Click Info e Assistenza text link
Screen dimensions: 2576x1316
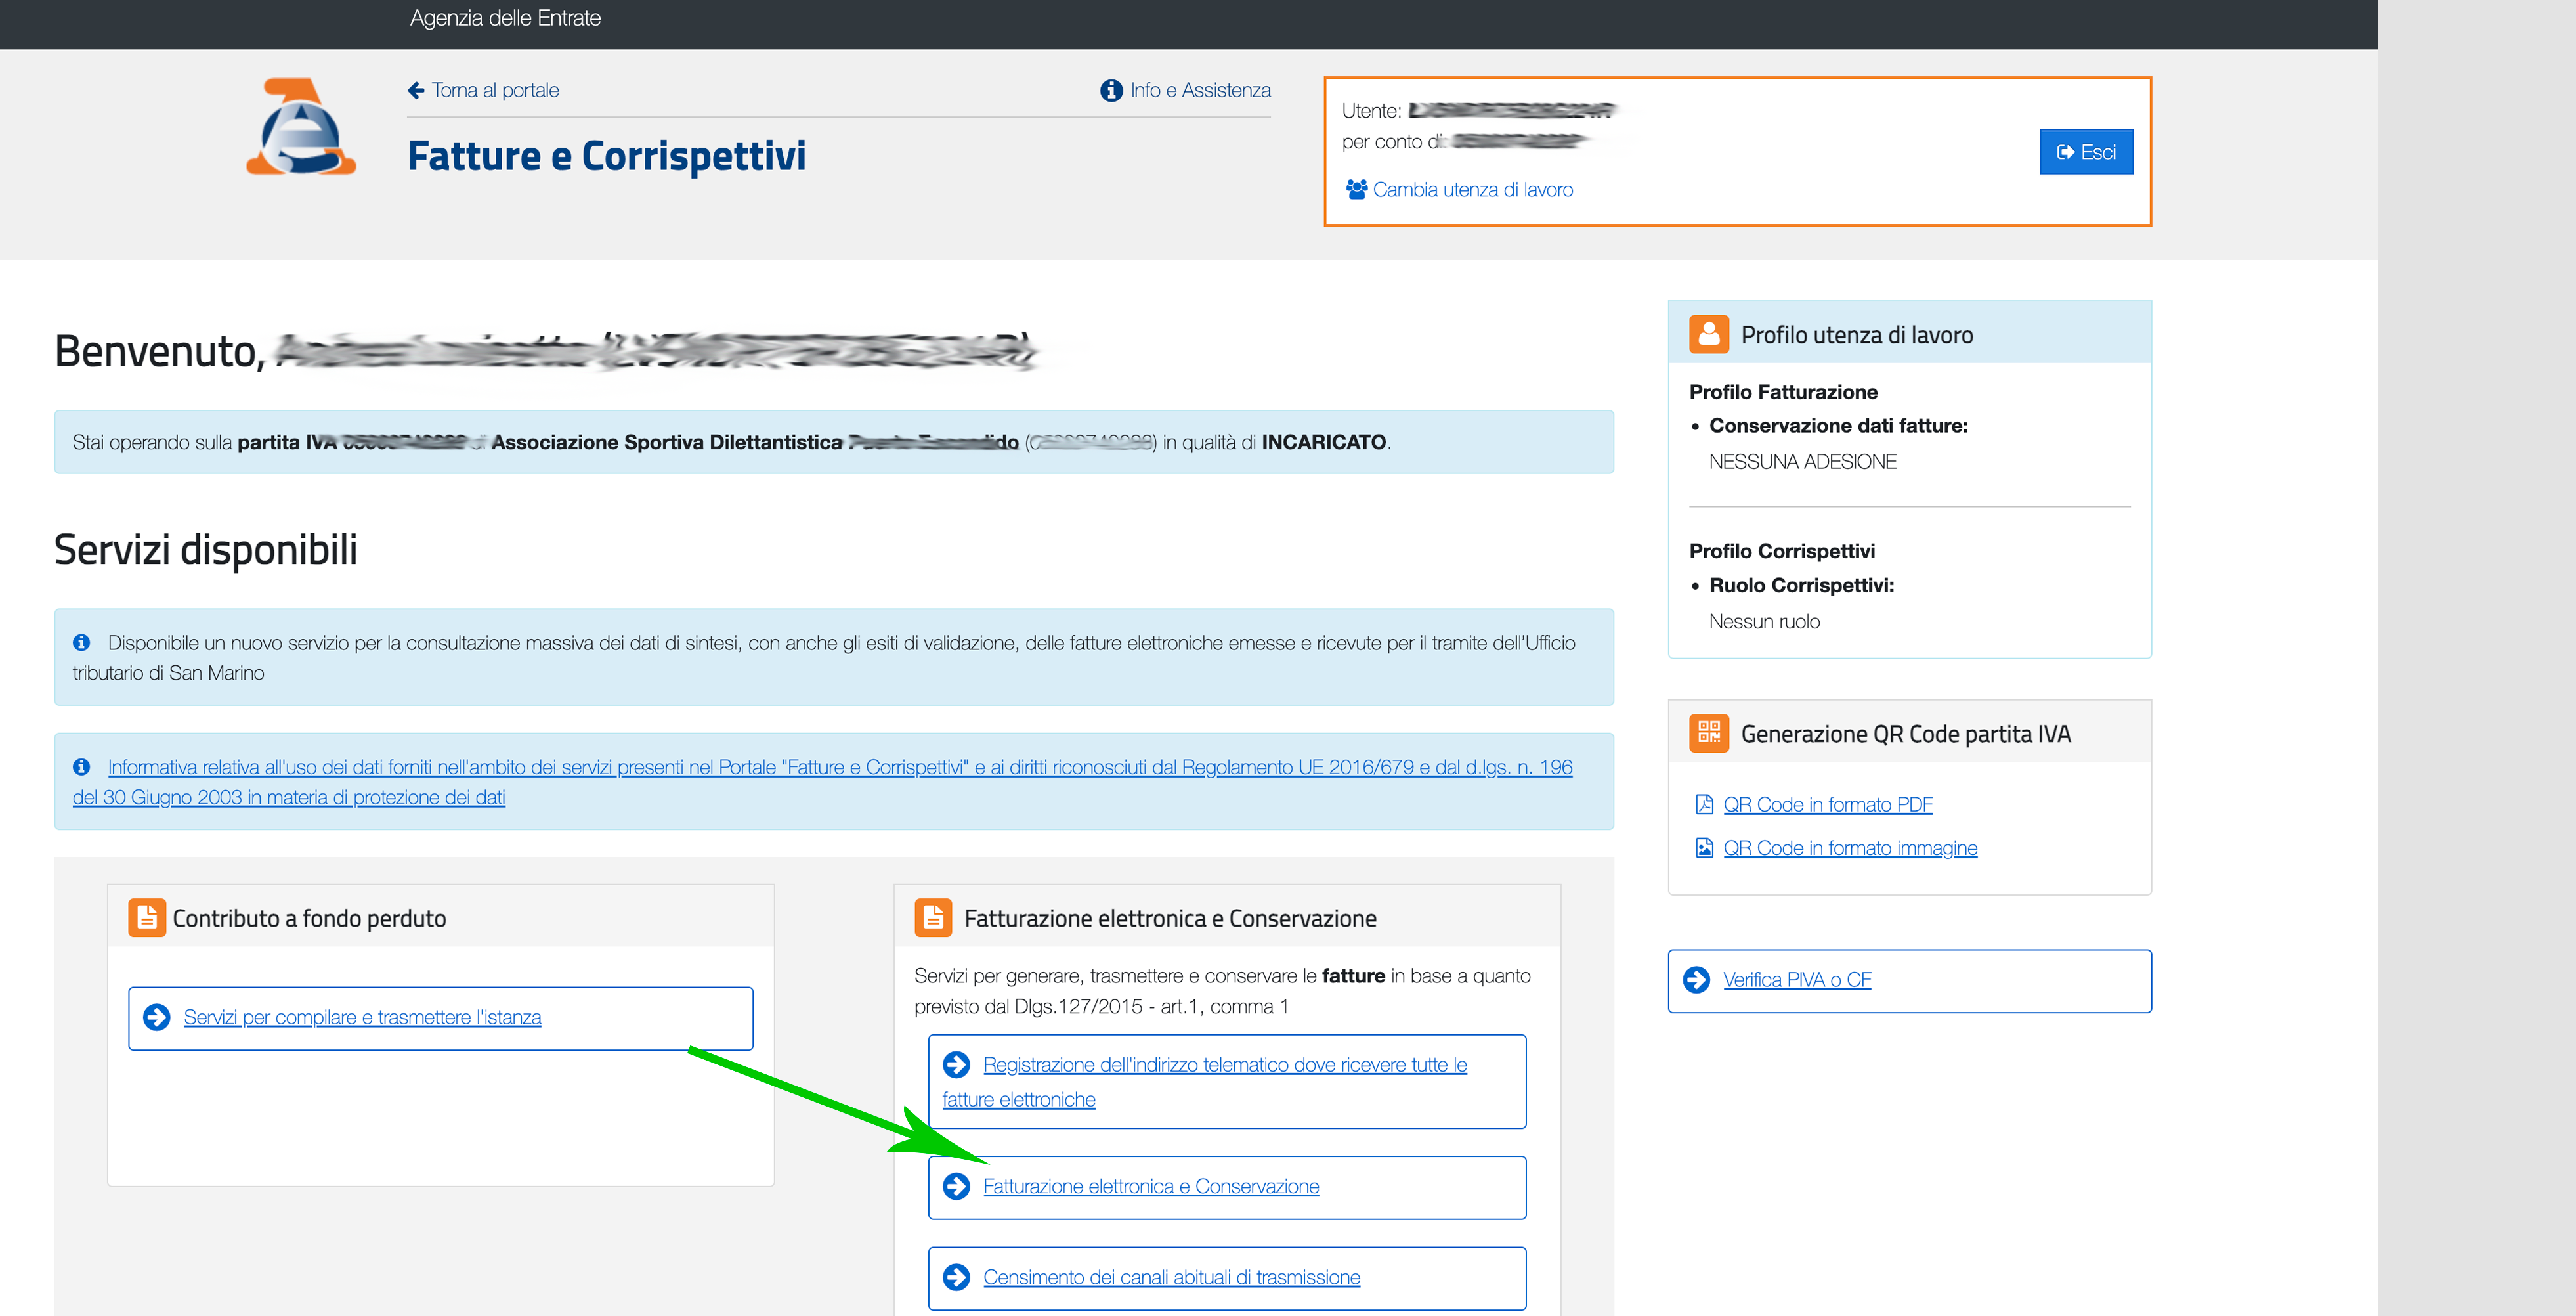coord(1200,91)
